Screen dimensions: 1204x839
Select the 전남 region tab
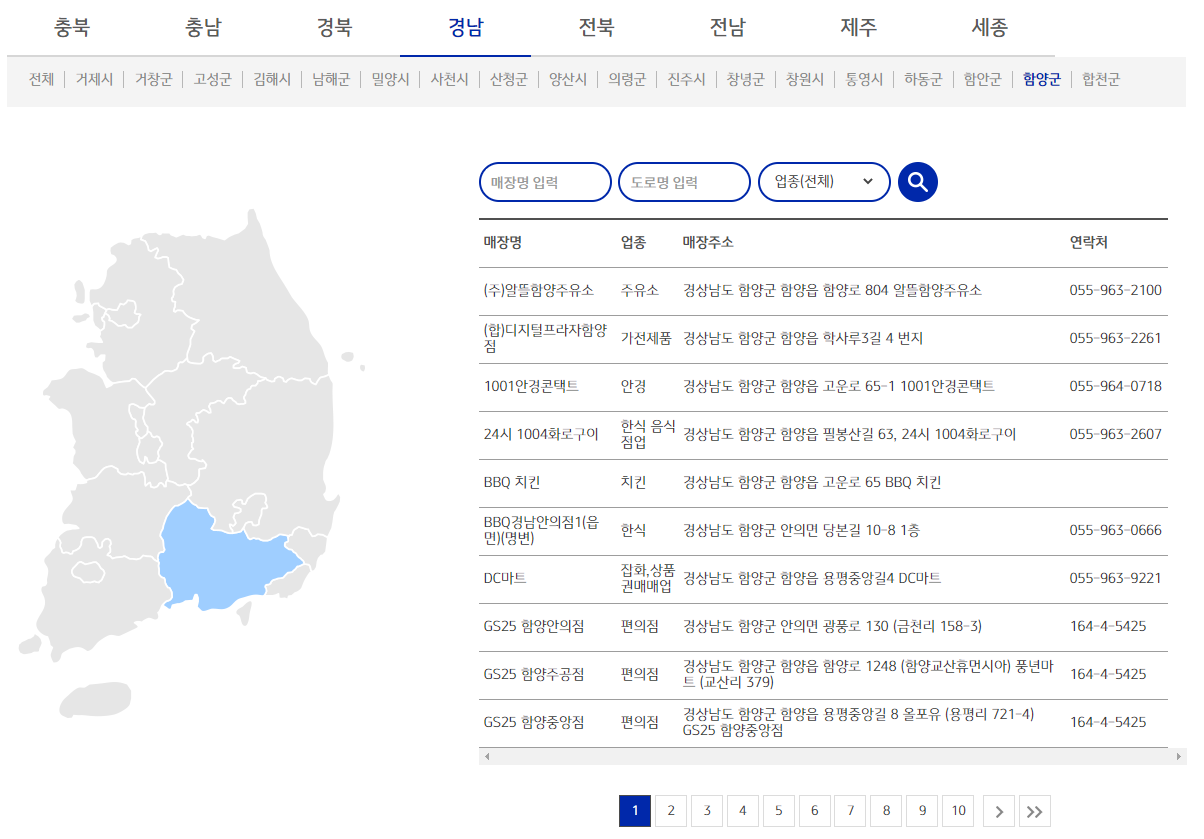[x=727, y=28]
